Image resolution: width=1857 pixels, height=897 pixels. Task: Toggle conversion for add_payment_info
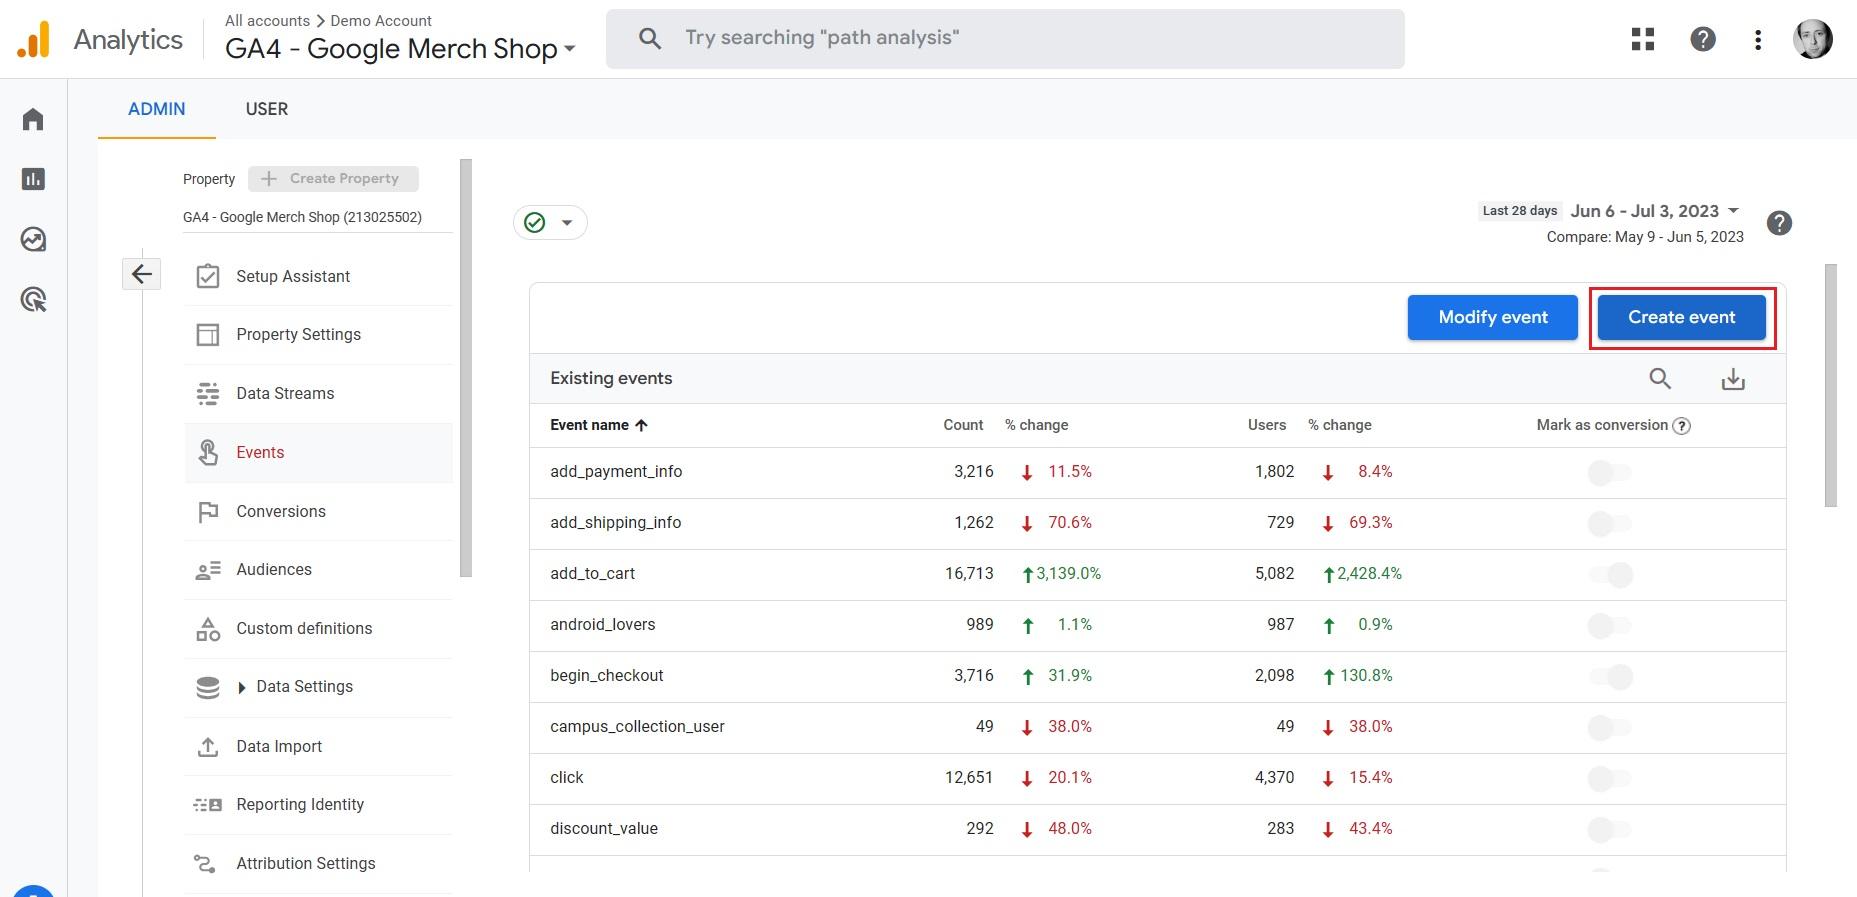pyautogui.click(x=1610, y=472)
